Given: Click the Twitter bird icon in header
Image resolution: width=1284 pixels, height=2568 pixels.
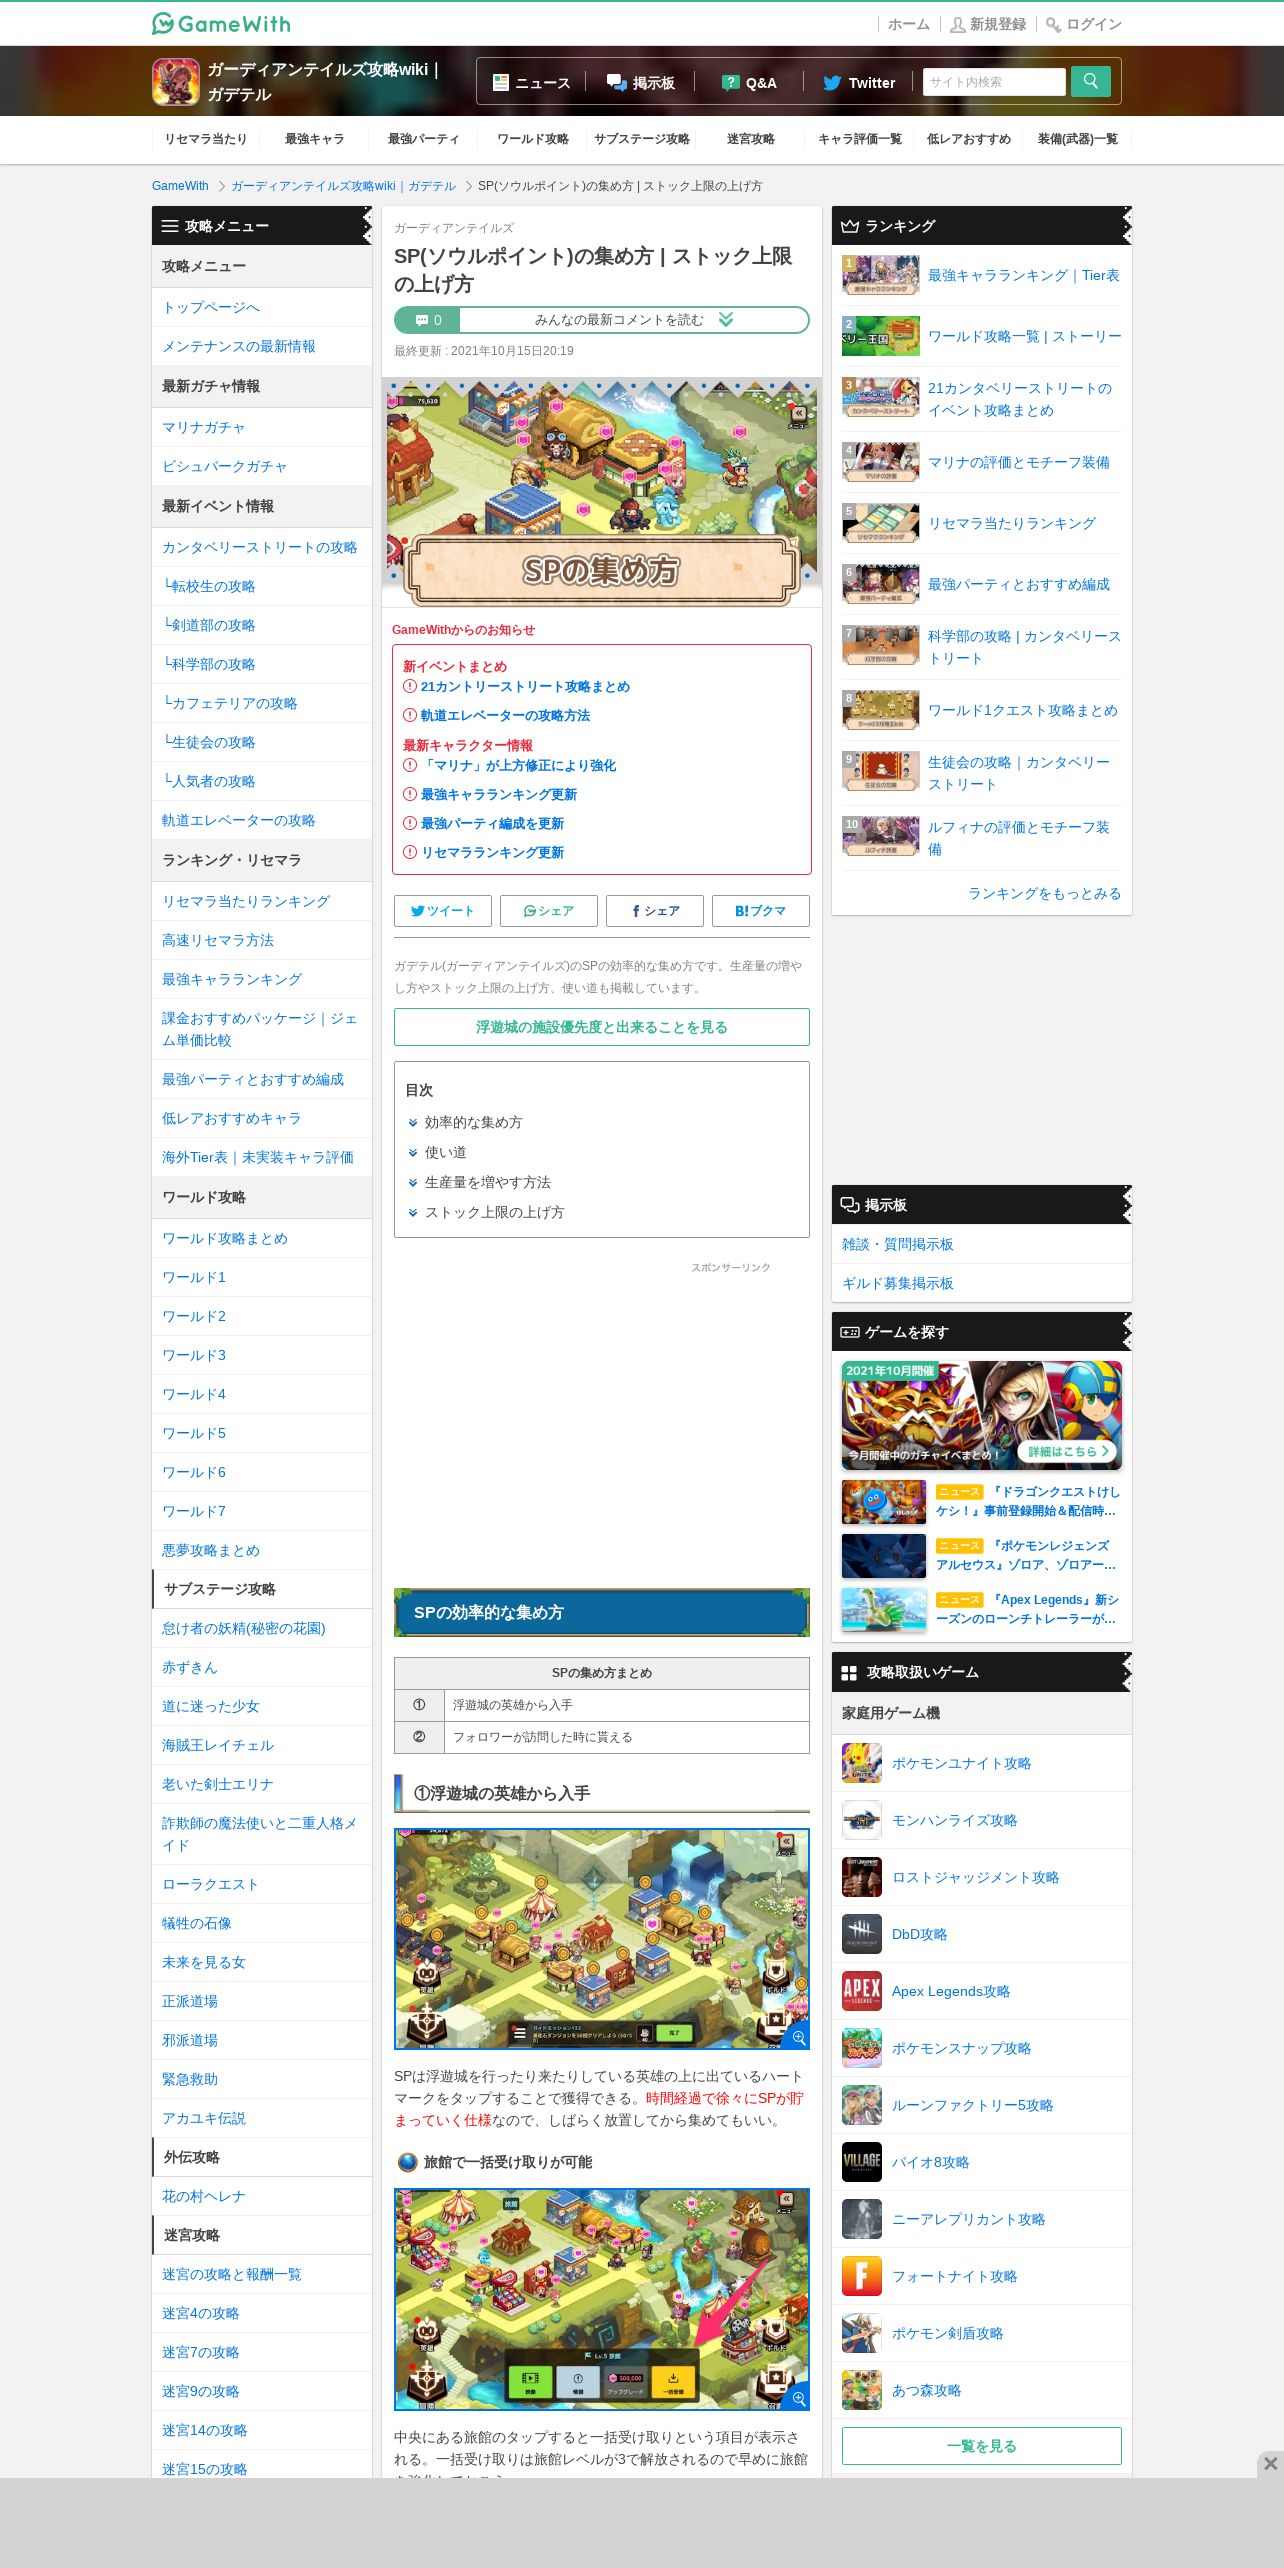Looking at the screenshot, I should 832,83.
